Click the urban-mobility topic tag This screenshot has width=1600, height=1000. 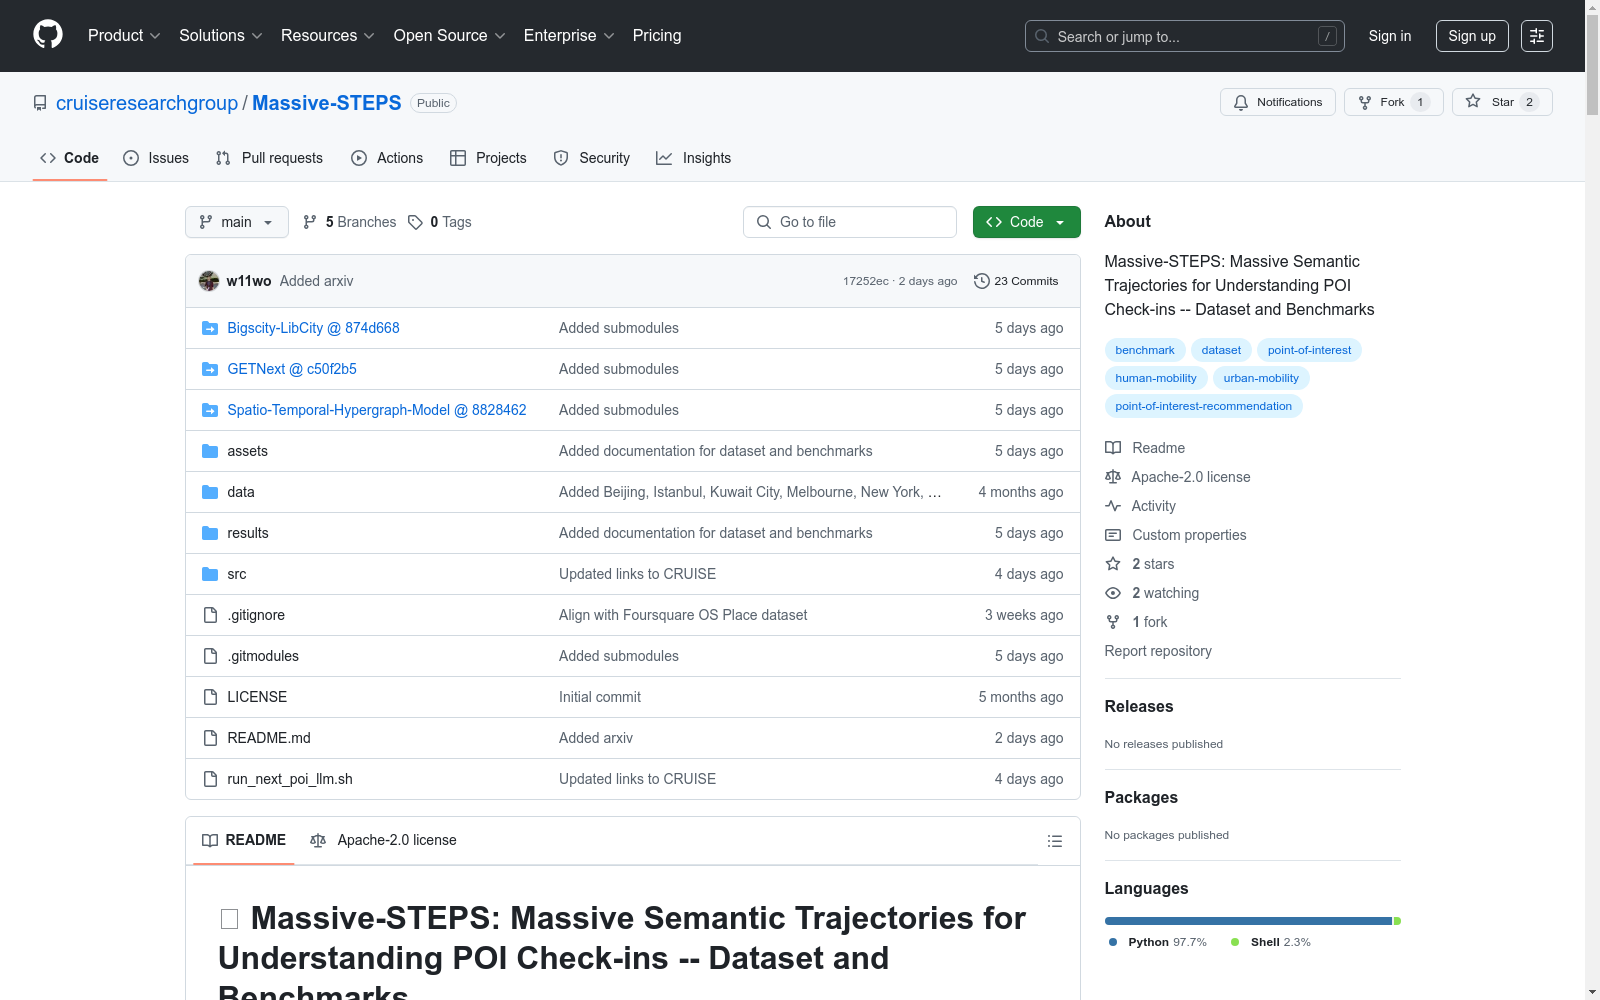point(1261,378)
